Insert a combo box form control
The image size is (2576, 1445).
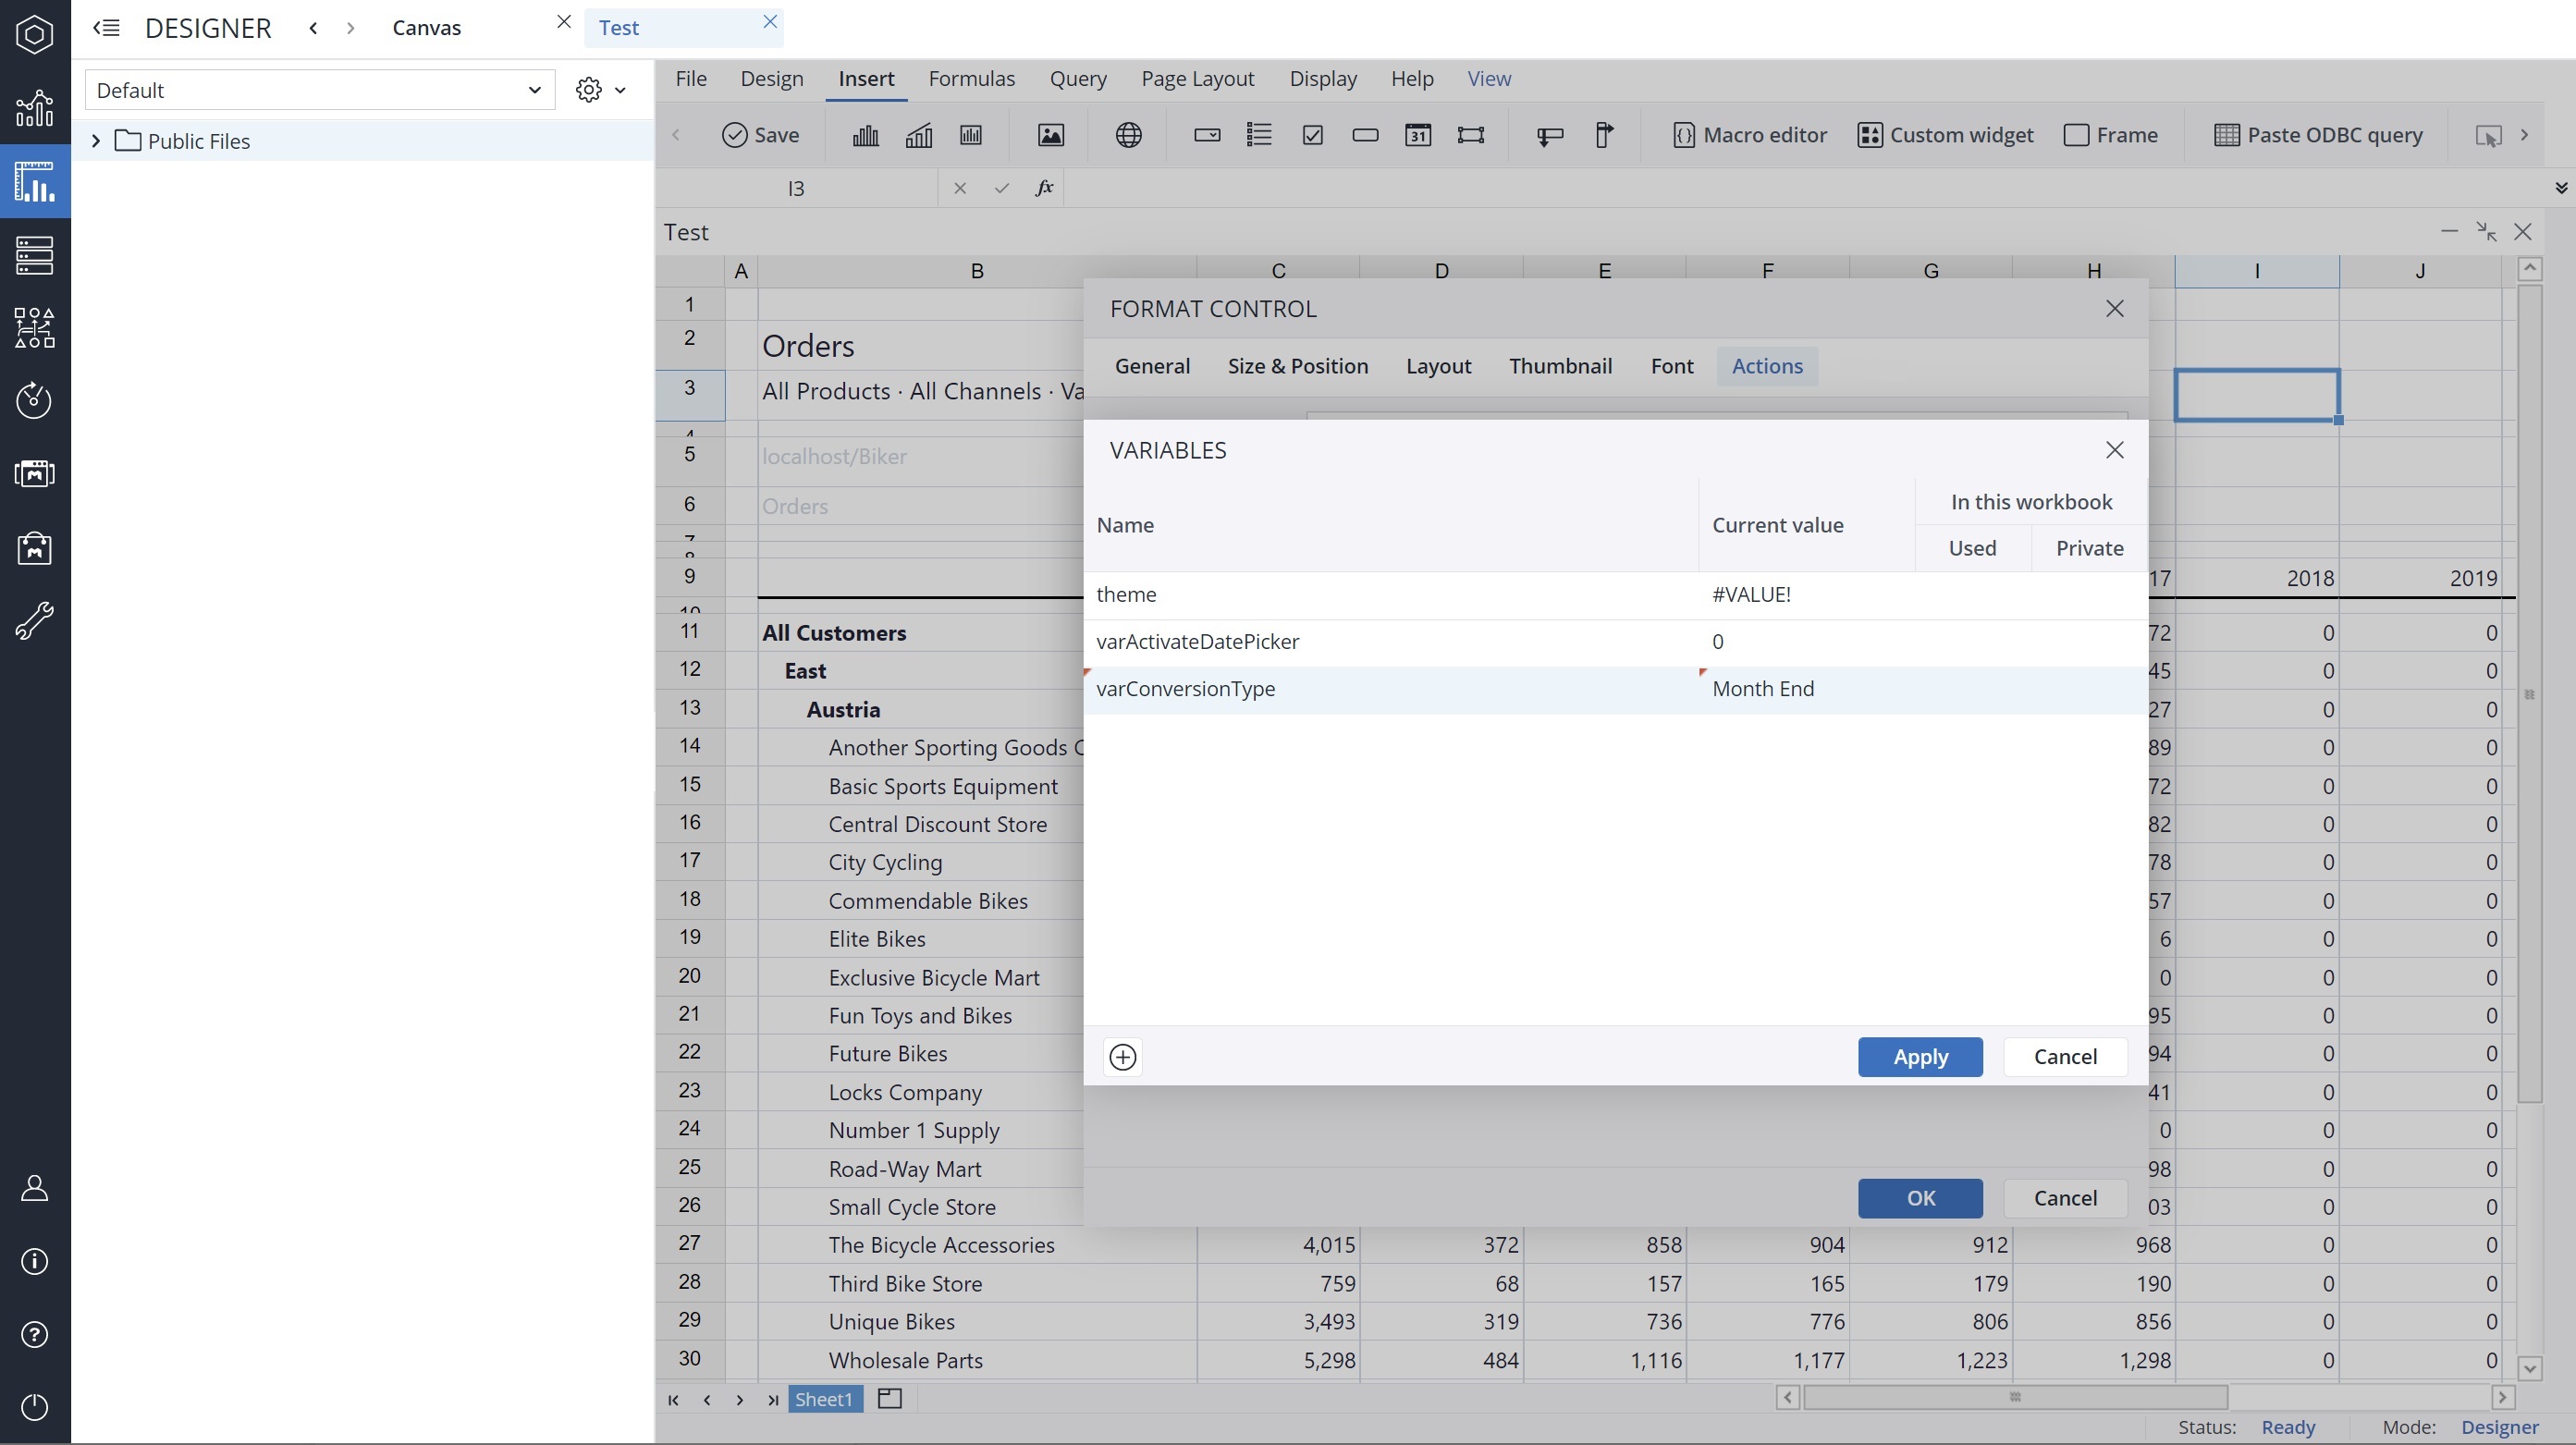click(x=1207, y=135)
